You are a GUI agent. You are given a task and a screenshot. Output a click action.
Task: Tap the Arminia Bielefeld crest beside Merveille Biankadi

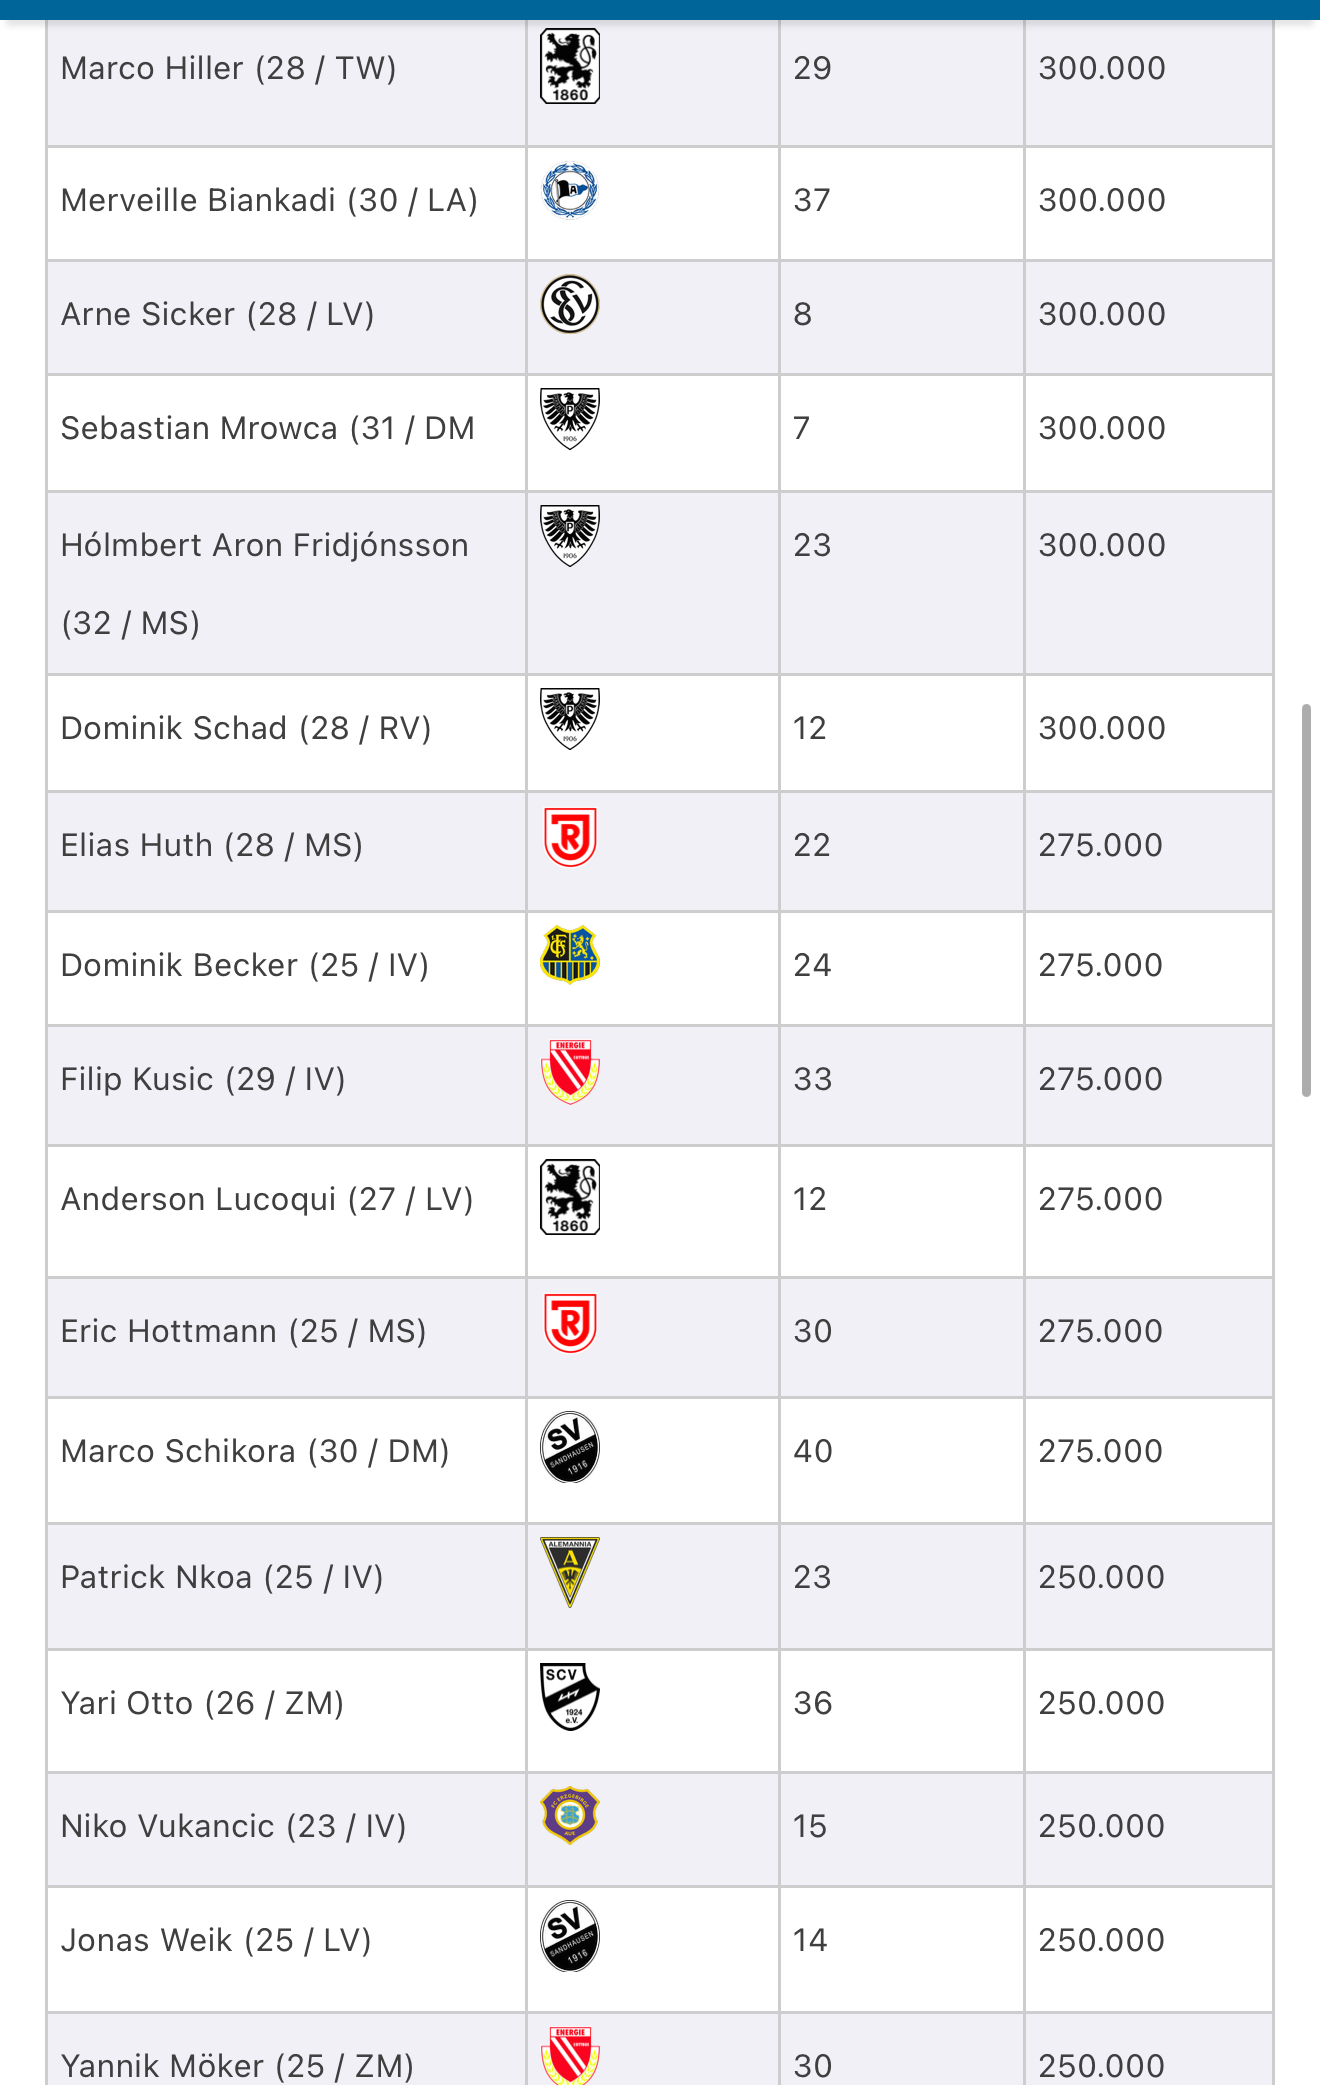coord(570,190)
